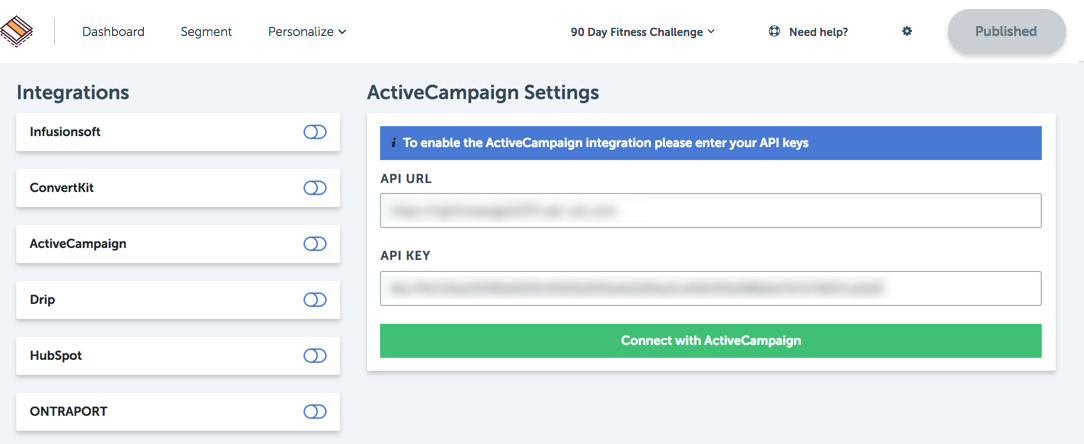The height and width of the screenshot is (444, 1084).
Task: Expand the Personalize dropdown menu
Action: coord(307,32)
